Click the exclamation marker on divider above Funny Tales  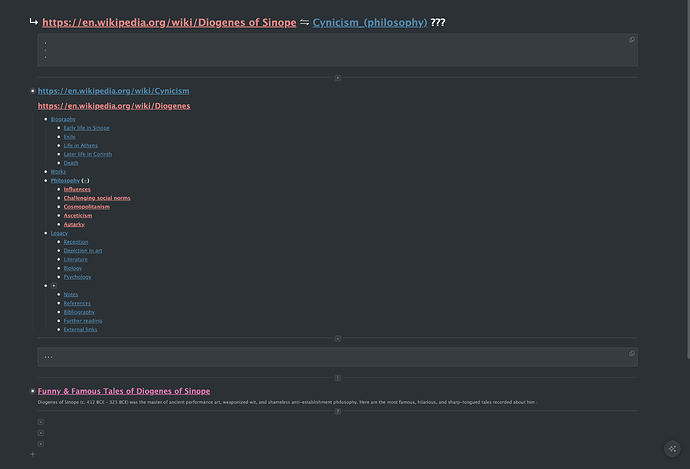coord(338,378)
